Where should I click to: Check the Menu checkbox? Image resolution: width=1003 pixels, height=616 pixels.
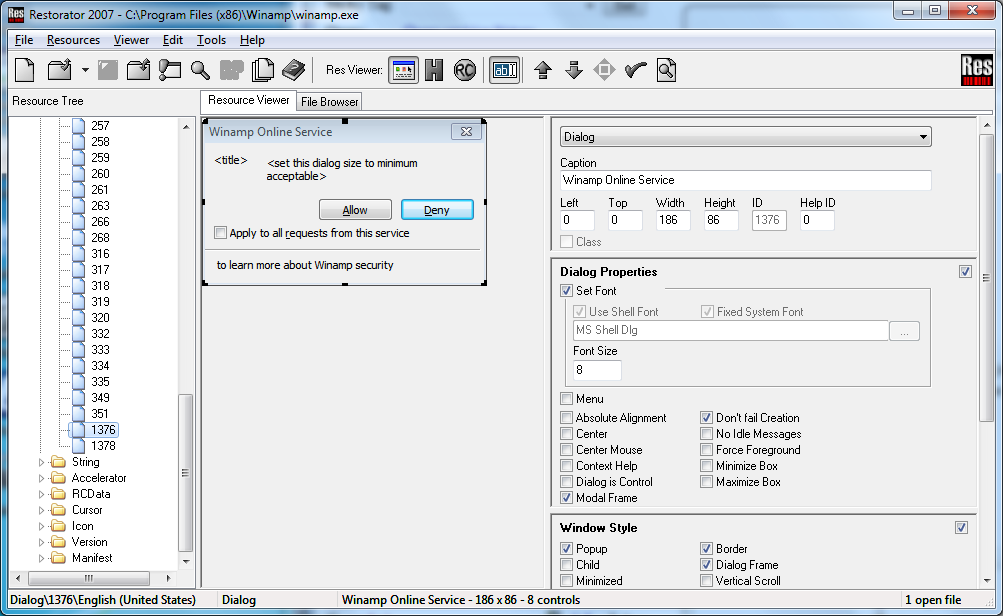[566, 399]
